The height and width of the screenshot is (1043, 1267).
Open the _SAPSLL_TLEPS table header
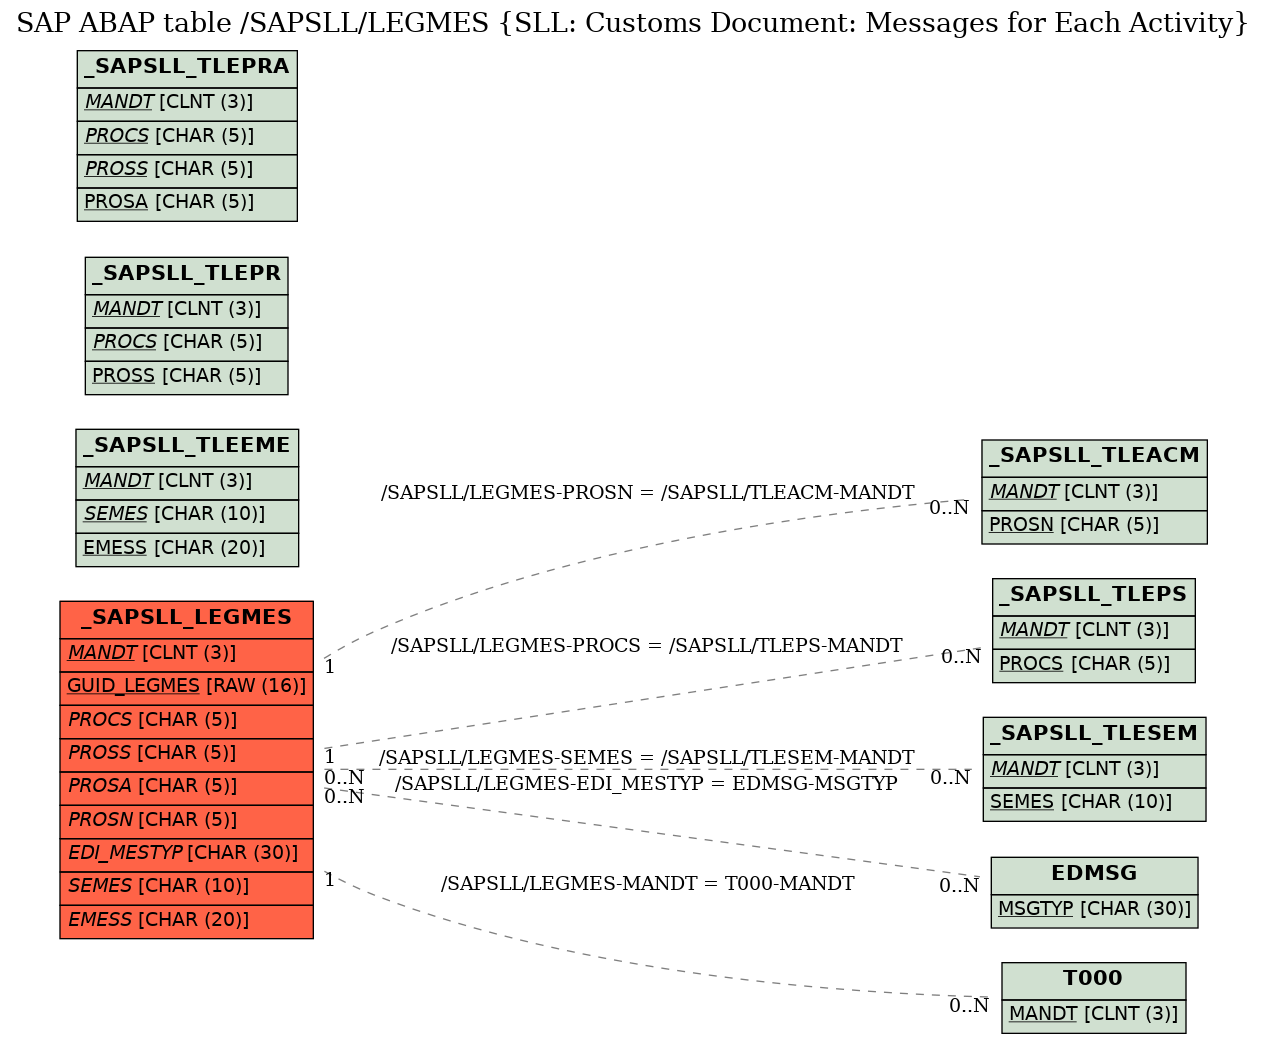[1094, 597]
